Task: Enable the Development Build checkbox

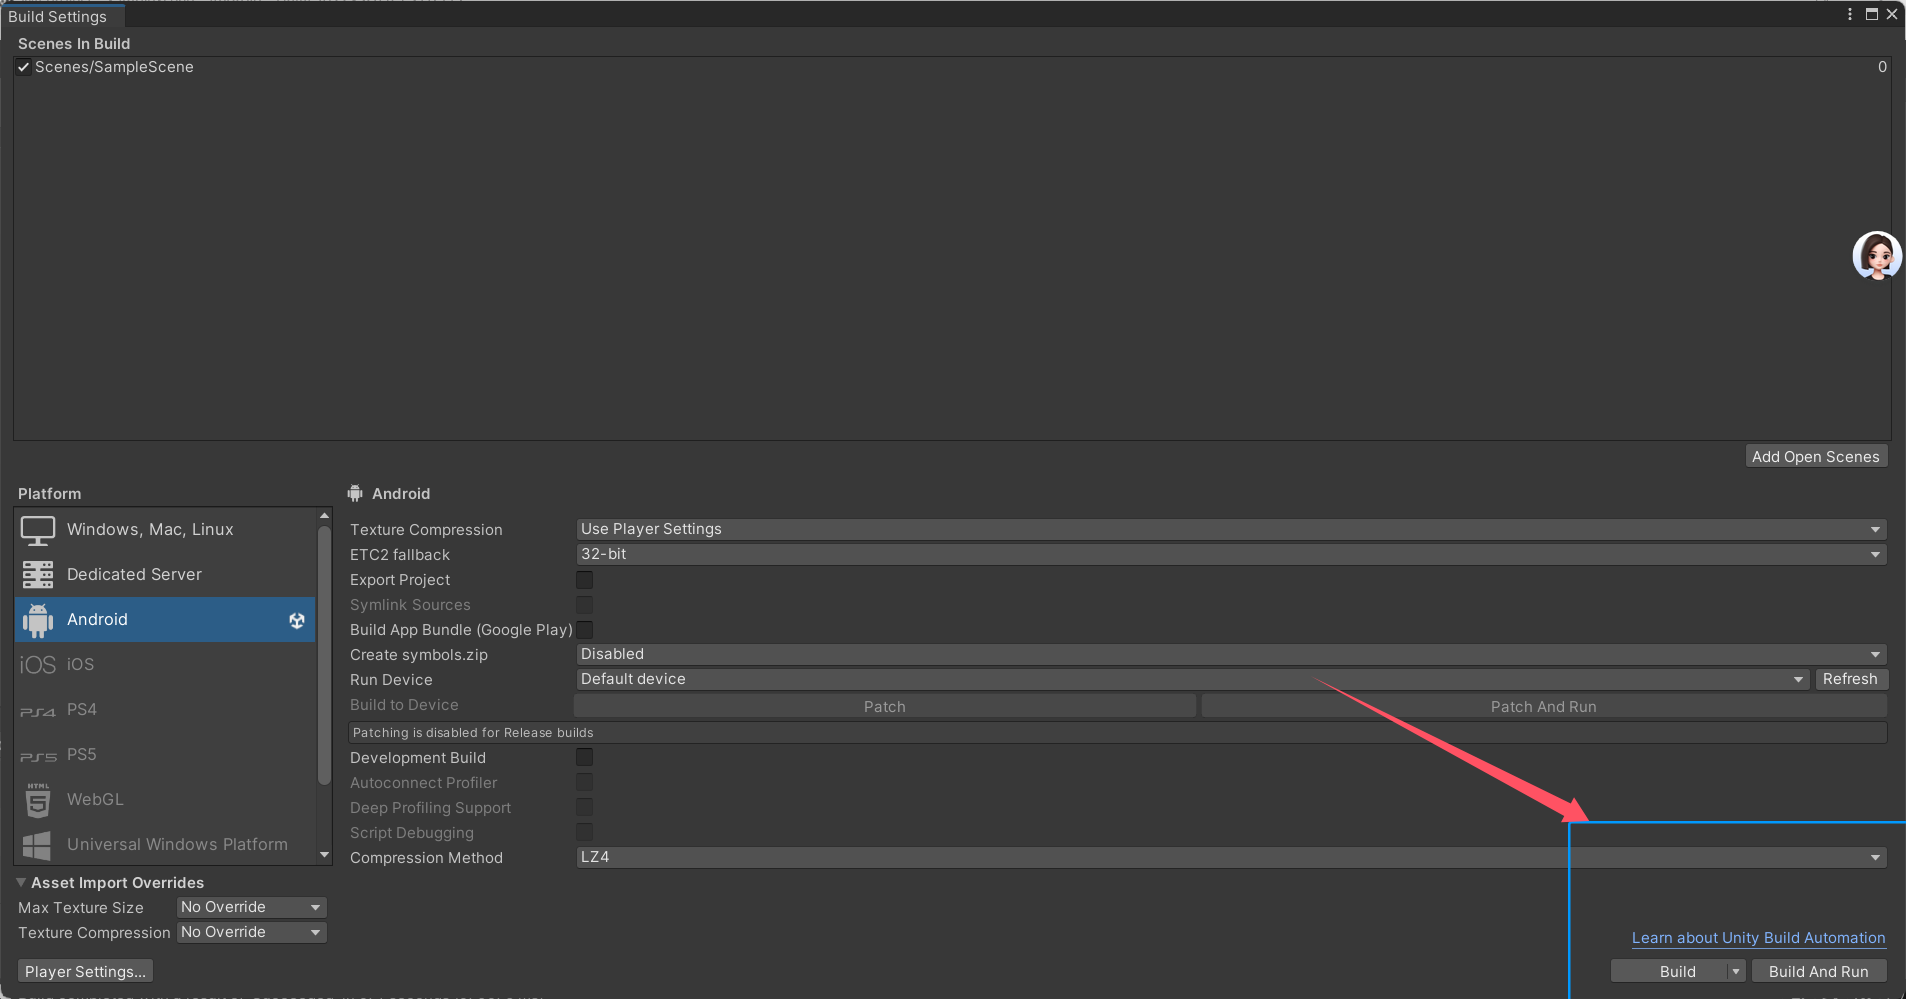Action: coord(585,758)
